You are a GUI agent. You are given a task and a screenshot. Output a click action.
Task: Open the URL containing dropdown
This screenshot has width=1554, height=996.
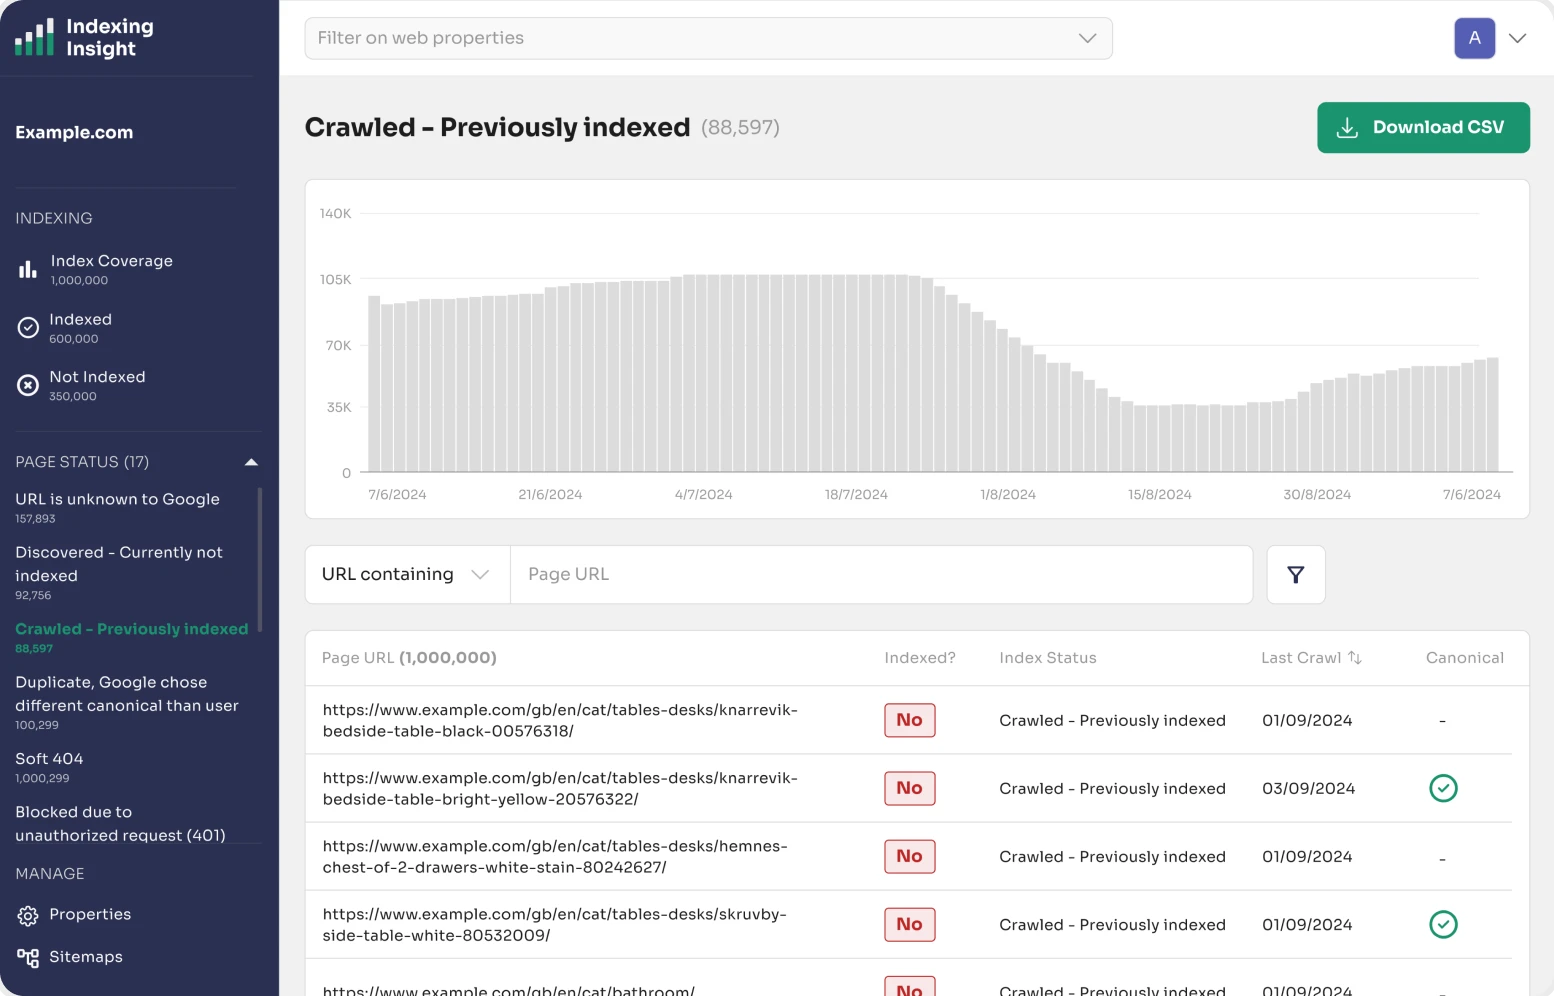pyautogui.click(x=407, y=575)
